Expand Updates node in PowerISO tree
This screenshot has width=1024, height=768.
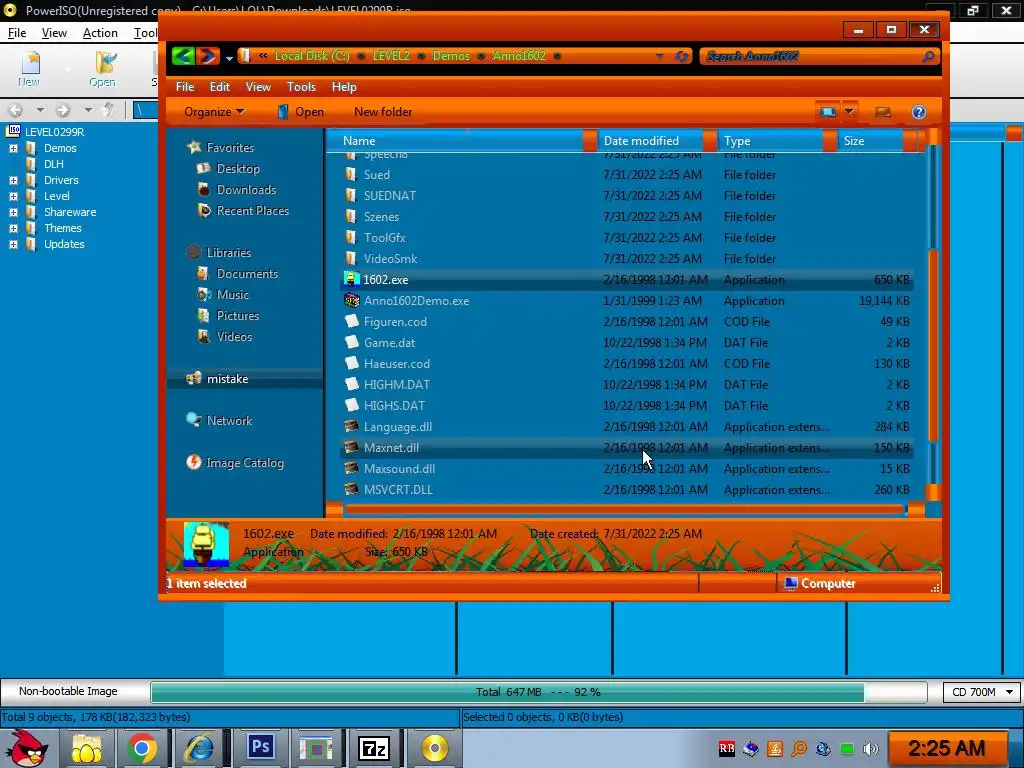[13, 244]
